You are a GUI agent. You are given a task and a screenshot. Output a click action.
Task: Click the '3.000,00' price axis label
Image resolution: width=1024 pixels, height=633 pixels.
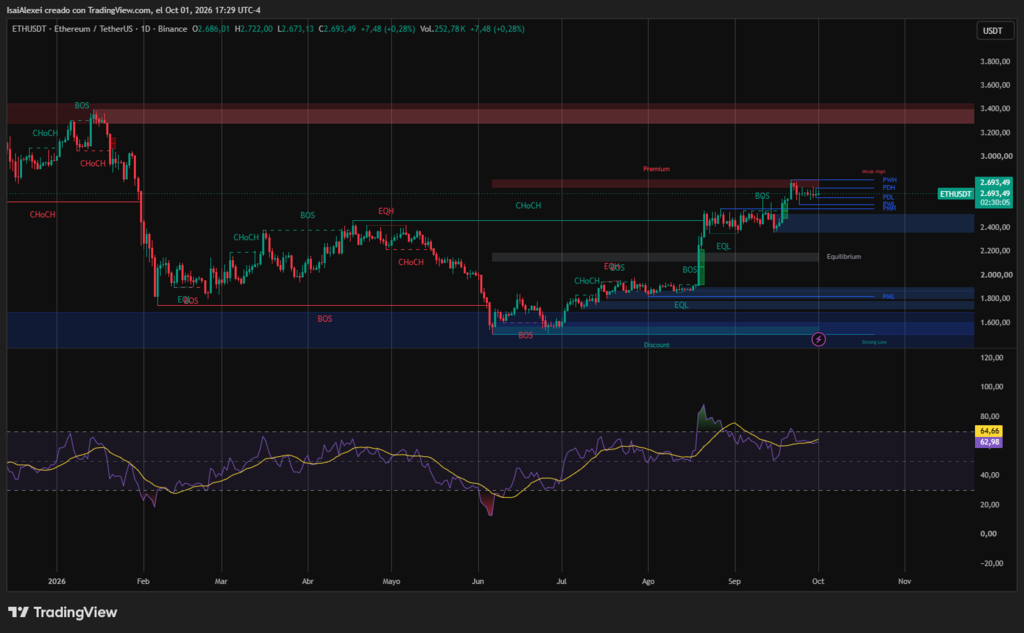995,156
